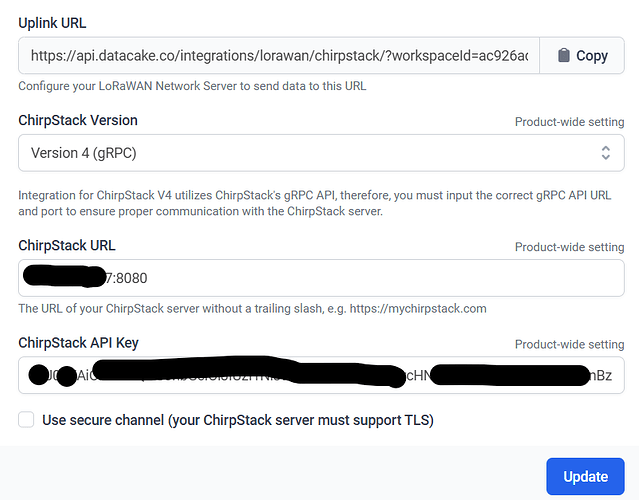Click "Product-wide setting" beside ChirpStack URL
This screenshot has width=639, height=500.
click(x=569, y=247)
